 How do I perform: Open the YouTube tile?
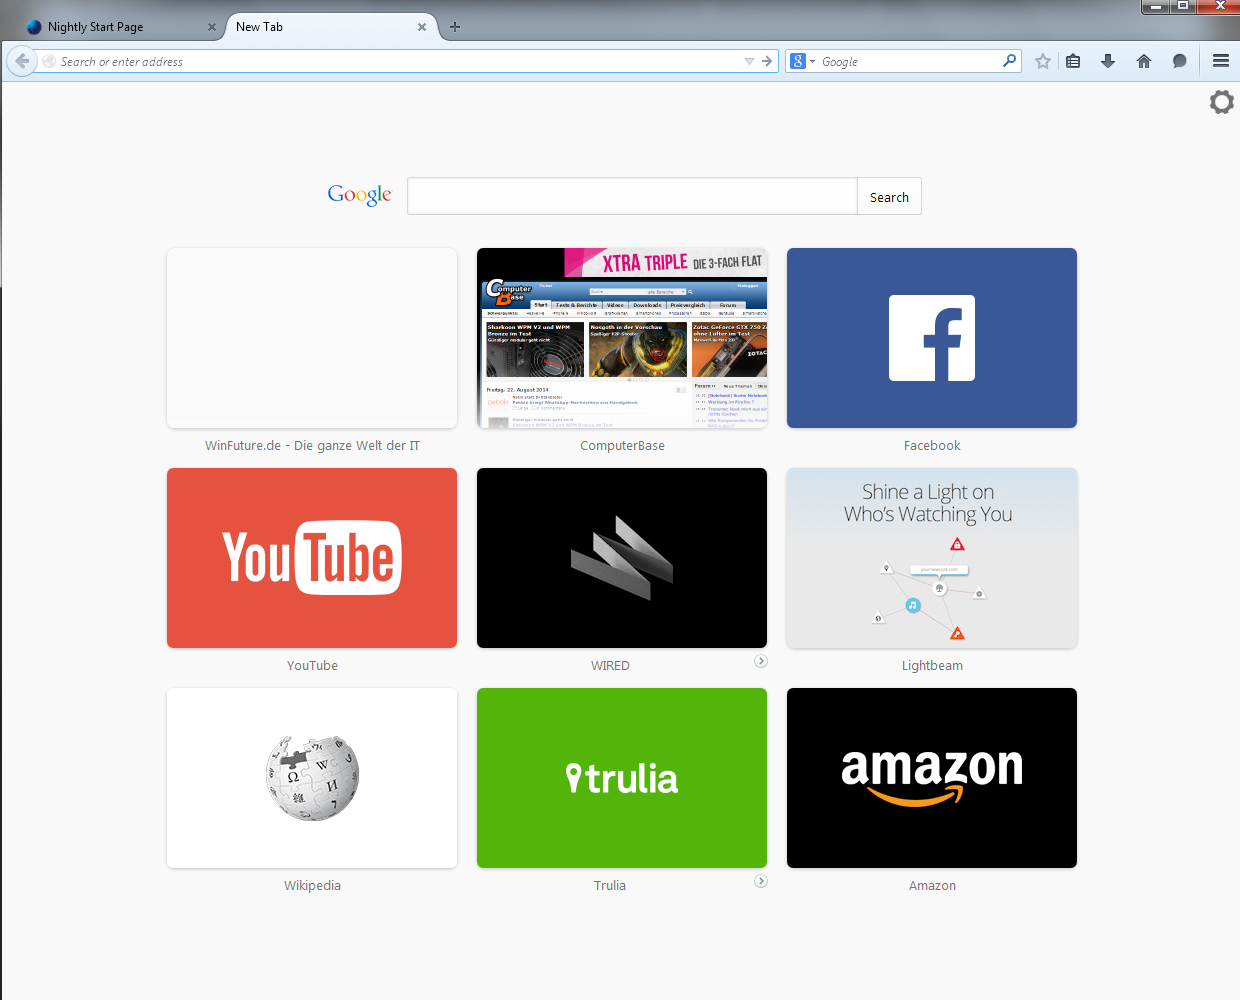pos(312,558)
